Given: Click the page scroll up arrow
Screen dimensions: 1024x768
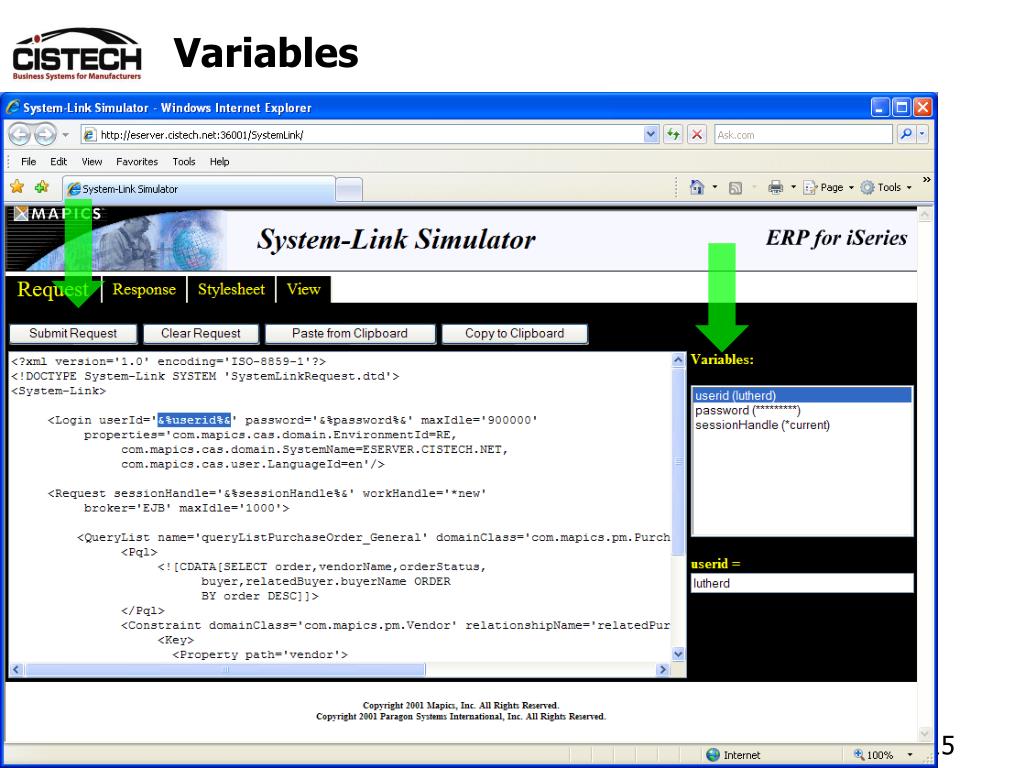Looking at the screenshot, I should (x=924, y=215).
